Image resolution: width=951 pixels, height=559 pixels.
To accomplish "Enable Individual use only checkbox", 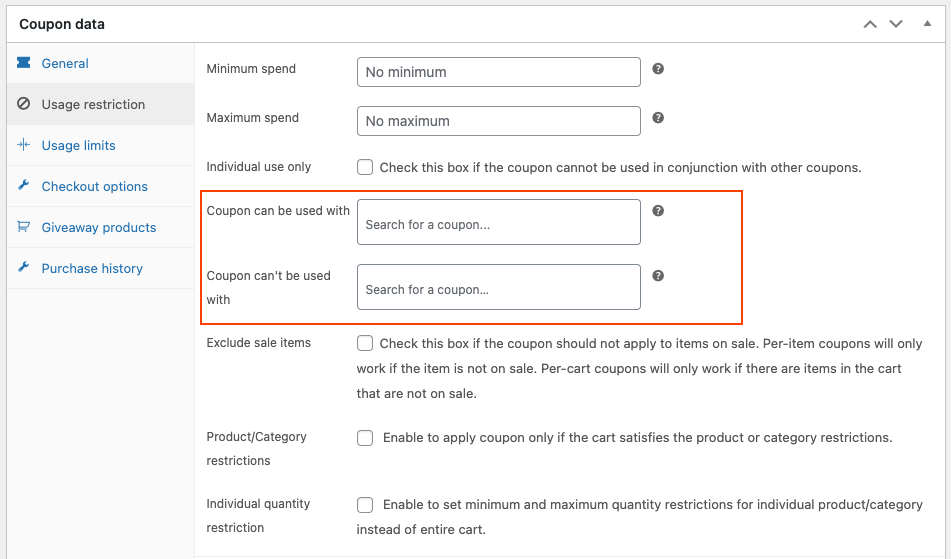I will tap(365, 167).
